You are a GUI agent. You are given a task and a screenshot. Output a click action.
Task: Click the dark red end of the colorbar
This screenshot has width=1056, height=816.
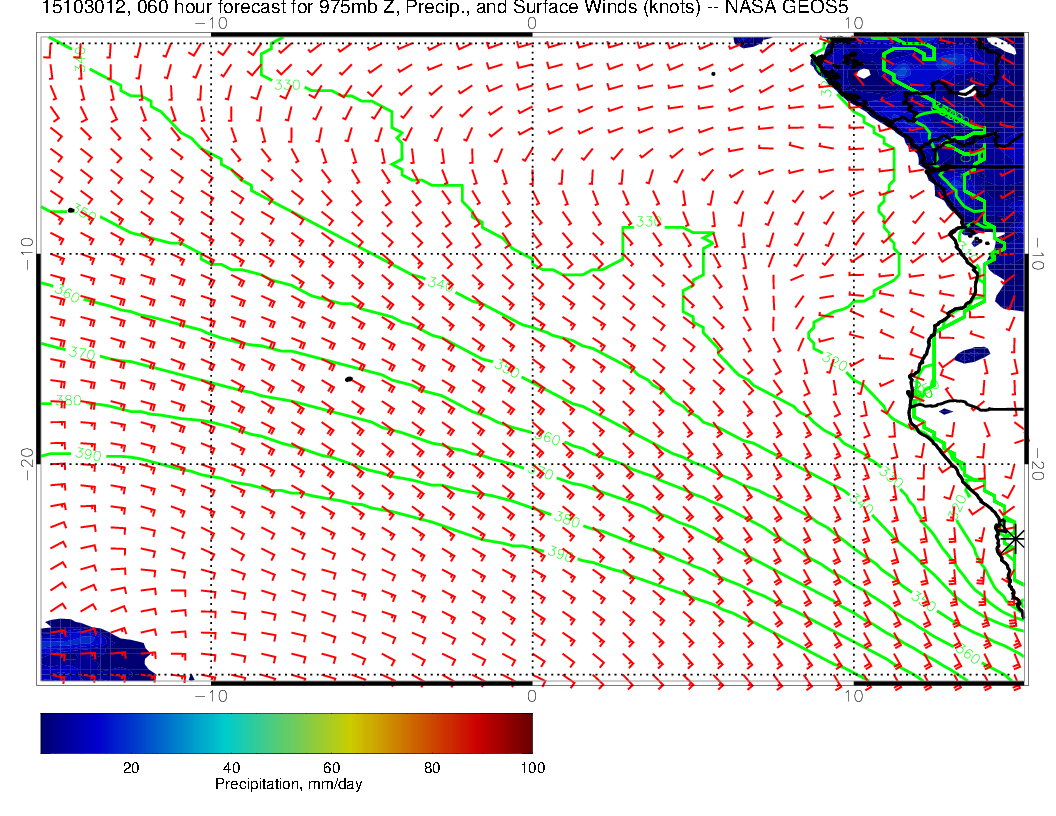pyautogui.click(x=525, y=733)
